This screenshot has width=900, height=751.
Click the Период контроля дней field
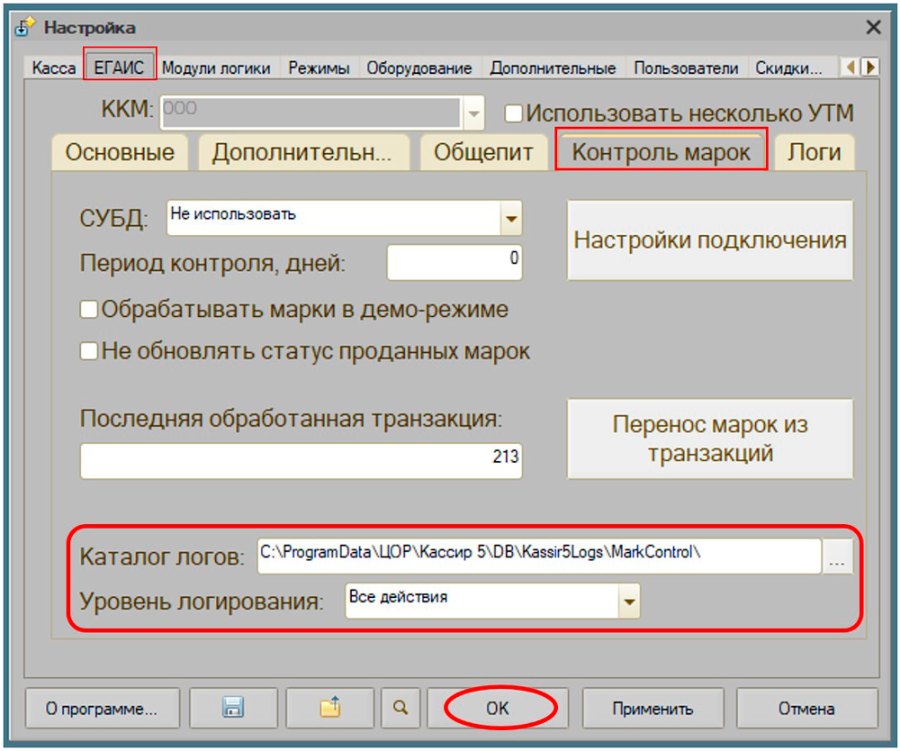(x=455, y=262)
